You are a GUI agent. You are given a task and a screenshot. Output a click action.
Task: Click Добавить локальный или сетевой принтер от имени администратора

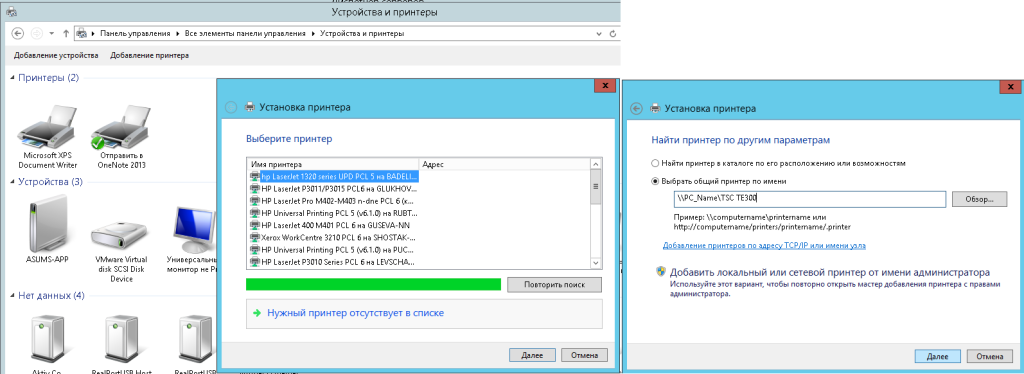pyautogui.click(x=830, y=272)
